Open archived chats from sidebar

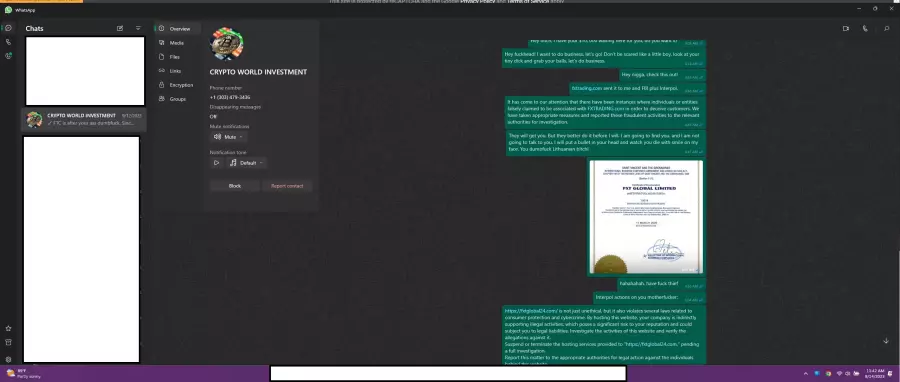[8, 342]
